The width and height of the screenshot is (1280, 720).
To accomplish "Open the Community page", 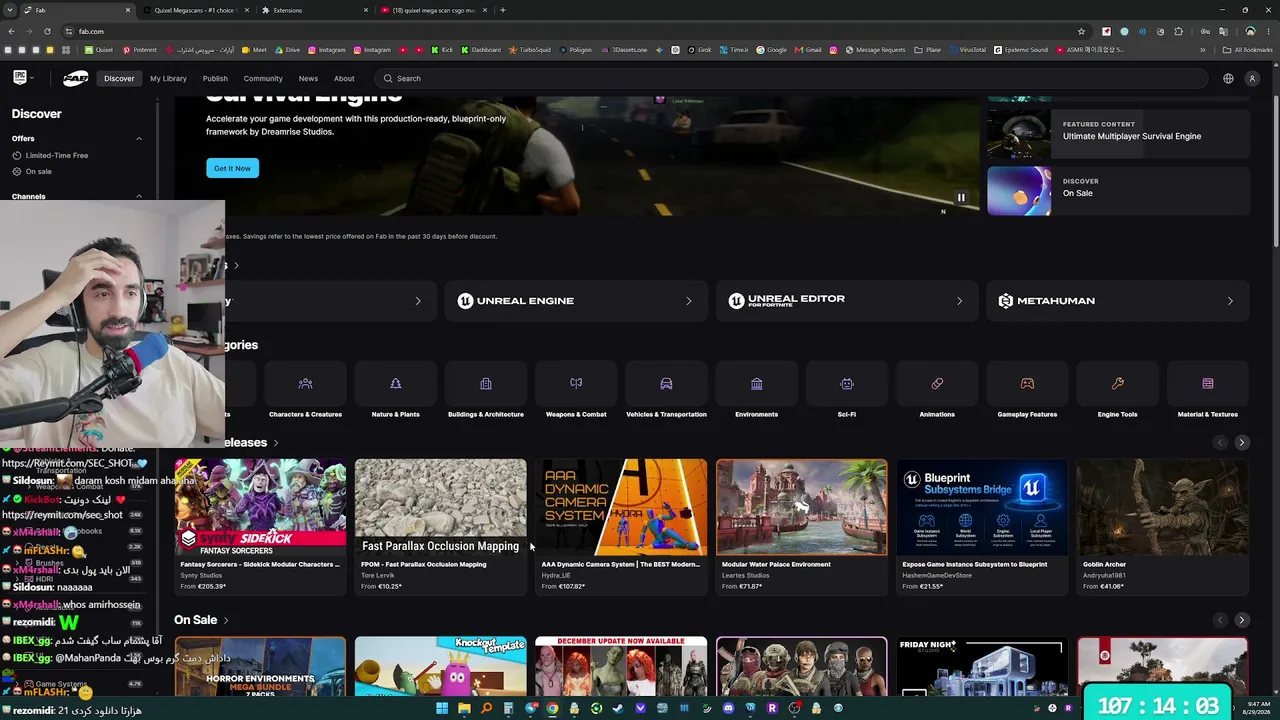I will 263,78.
